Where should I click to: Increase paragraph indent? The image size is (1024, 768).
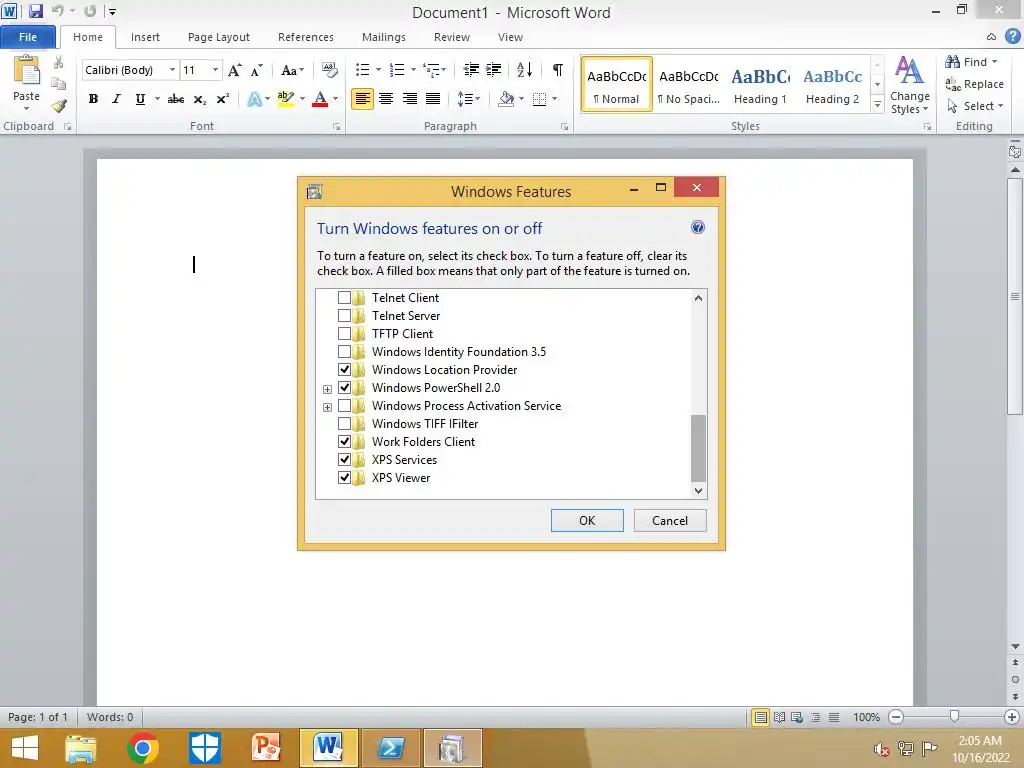coord(494,70)
